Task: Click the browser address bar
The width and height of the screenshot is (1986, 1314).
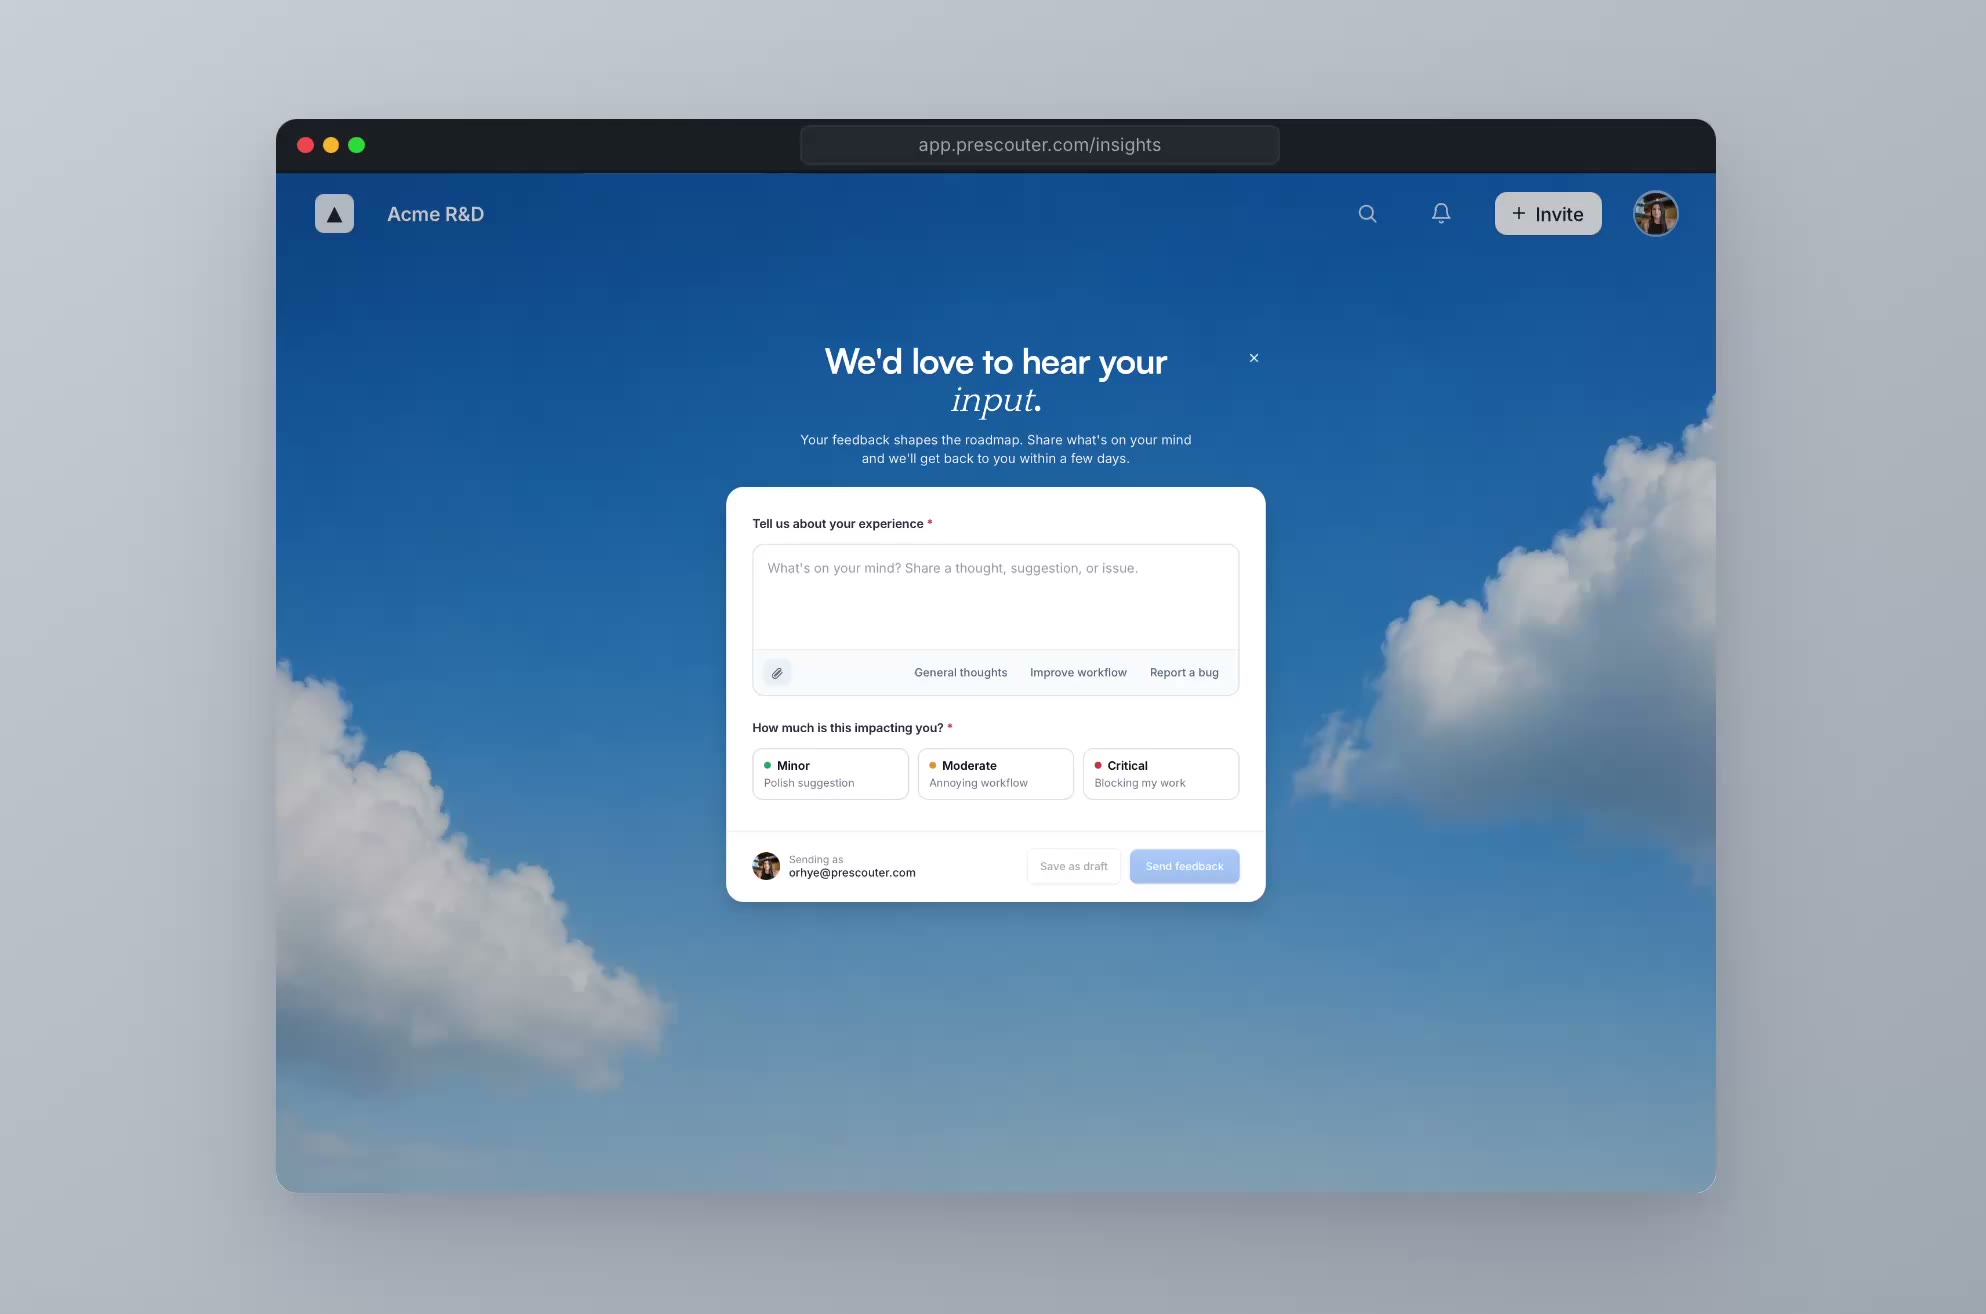Action: pos(1039,145)
